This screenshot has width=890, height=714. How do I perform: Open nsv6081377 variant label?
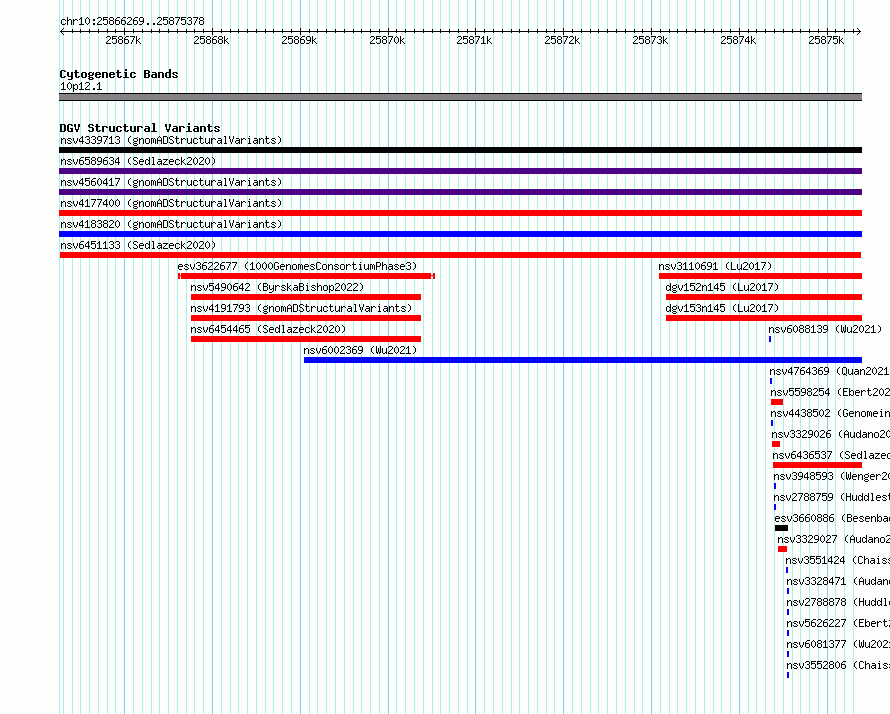[838, 644]
